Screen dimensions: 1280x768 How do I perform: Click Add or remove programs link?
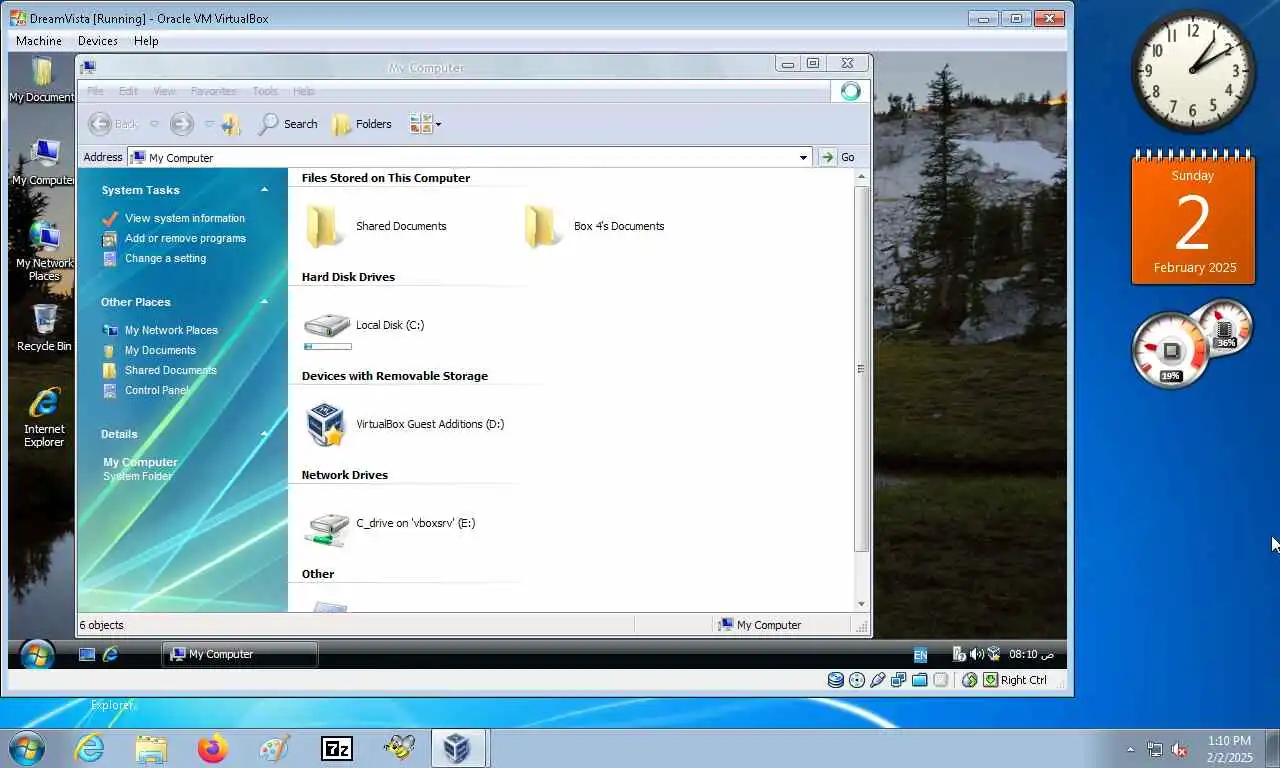(x=185, y=238)
